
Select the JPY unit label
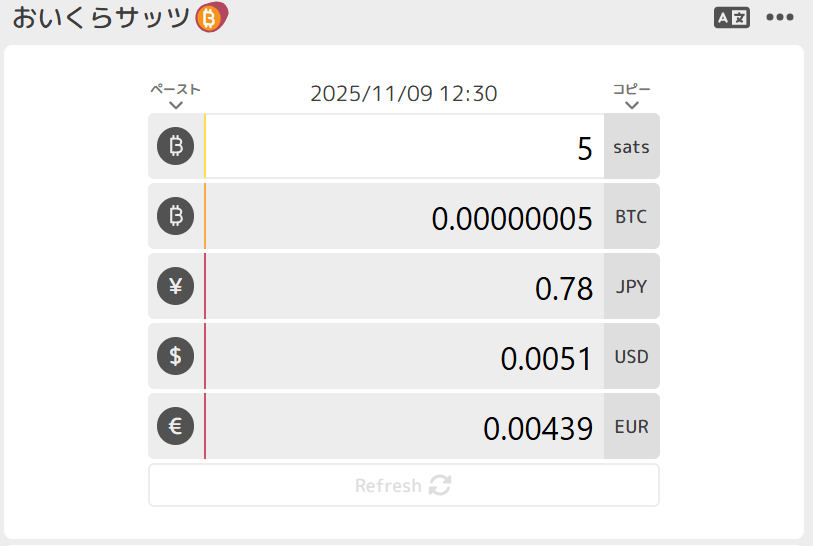(x=631, y=287)
